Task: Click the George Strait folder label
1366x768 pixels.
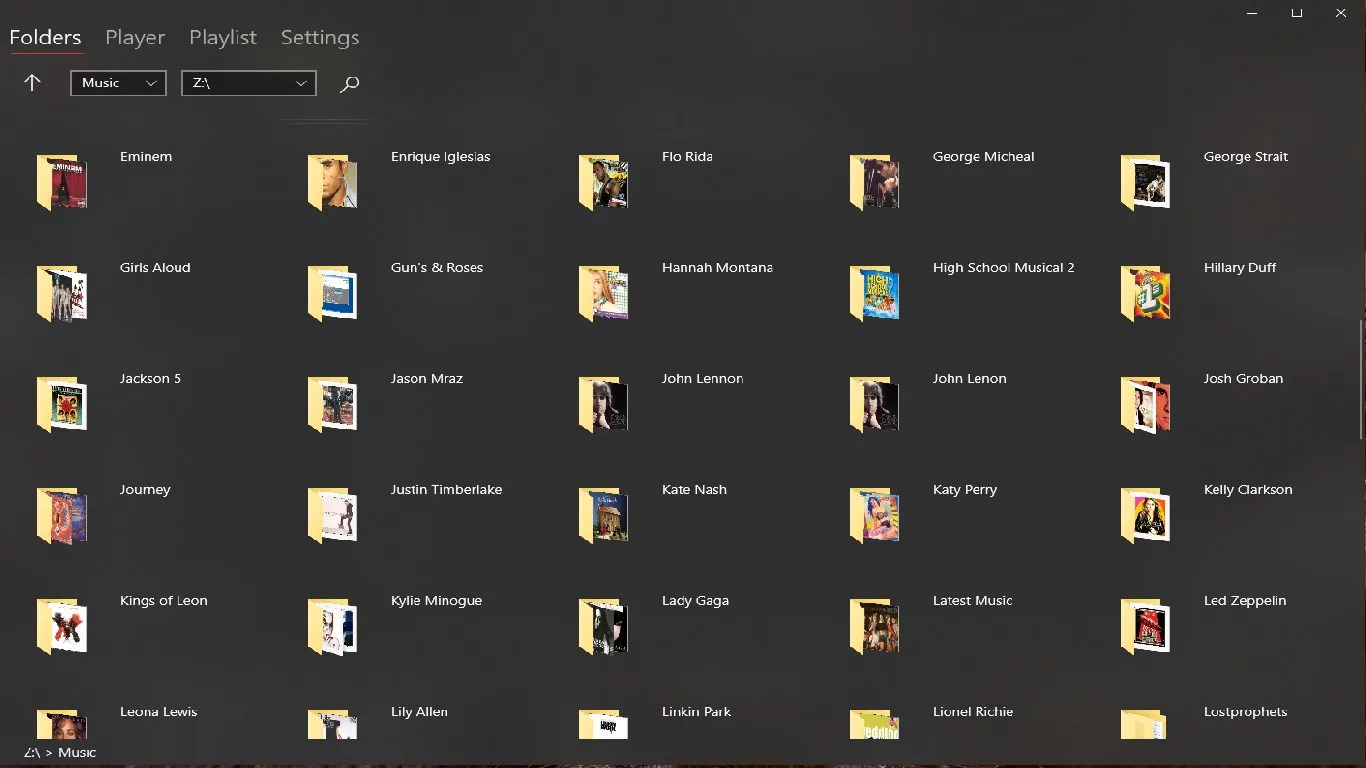Action: point(1246,157)
